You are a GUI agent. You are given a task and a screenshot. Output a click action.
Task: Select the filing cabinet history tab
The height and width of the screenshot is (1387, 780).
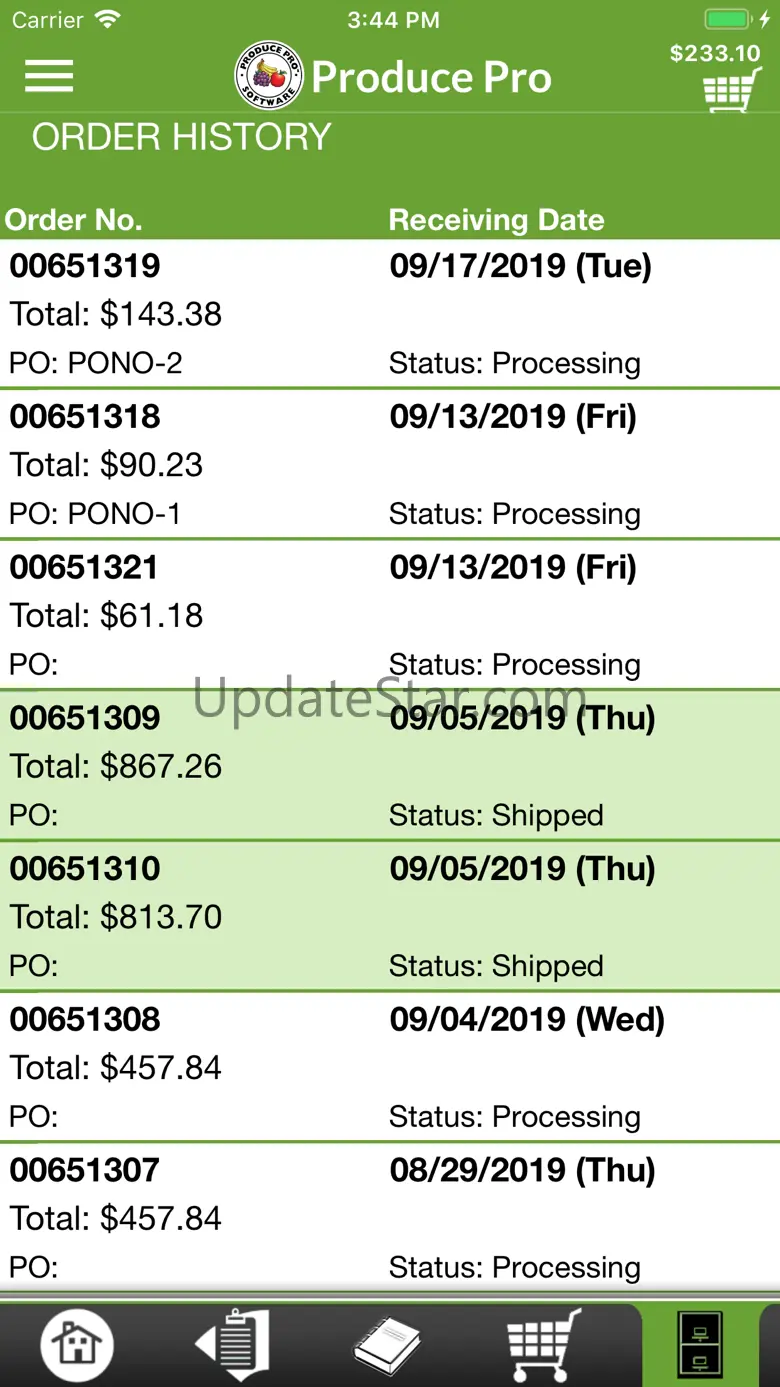(700, 1345)
